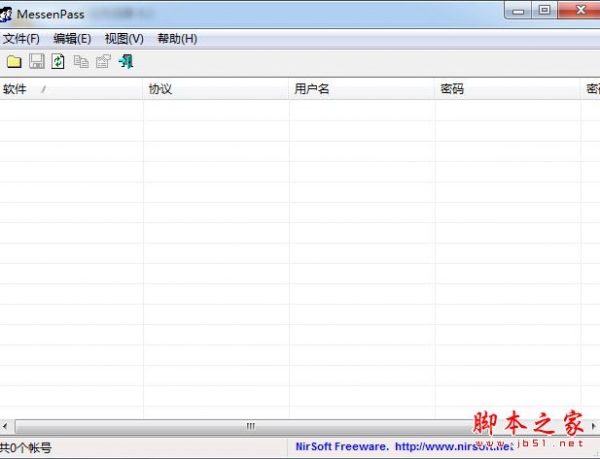Open the 视图(V) menu
Image resolution: width=600 pixels, height=459 pixels.
tap(124, 39)
